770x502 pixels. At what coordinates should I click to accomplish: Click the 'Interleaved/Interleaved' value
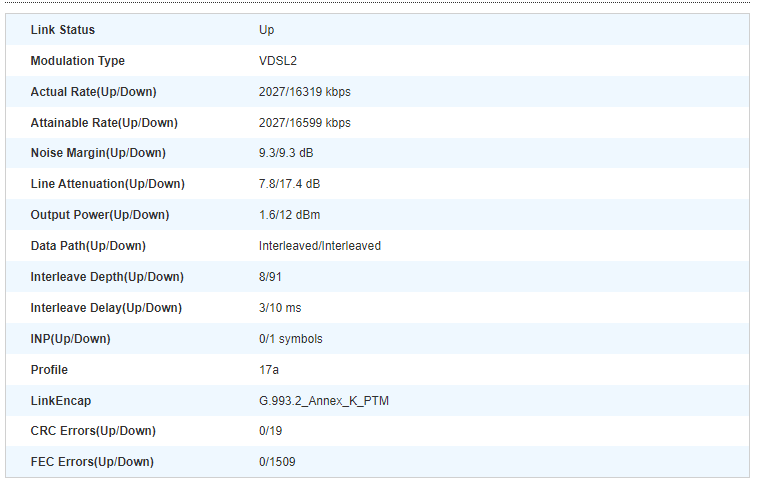coord(320,246)
